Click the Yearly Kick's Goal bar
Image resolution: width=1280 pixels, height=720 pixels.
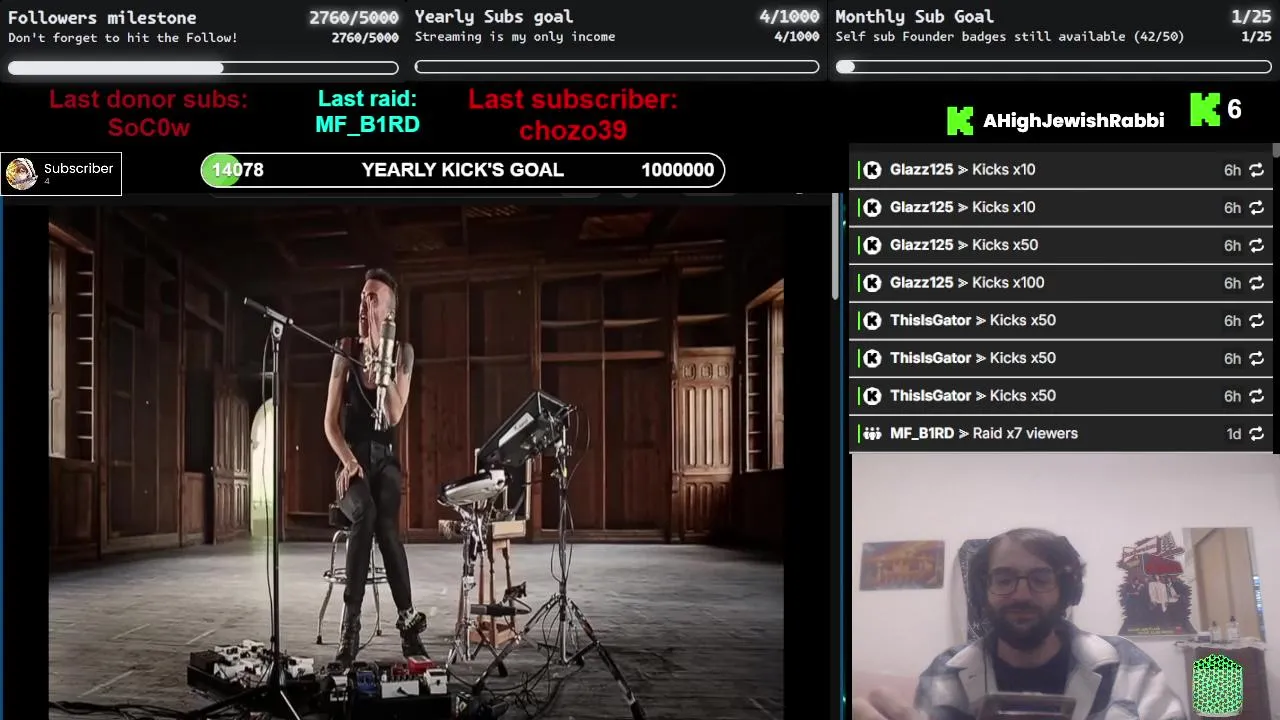462,170
